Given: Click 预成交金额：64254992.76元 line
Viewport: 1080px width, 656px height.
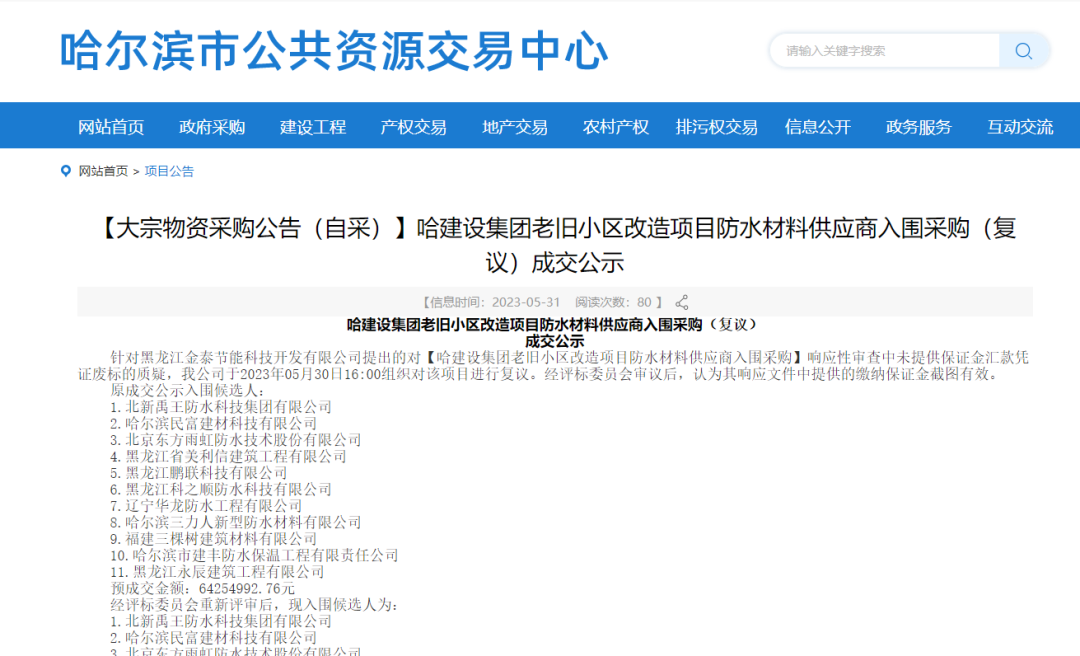Looking at the screenshot, I should pyautogui.click(x=202, y=588).
